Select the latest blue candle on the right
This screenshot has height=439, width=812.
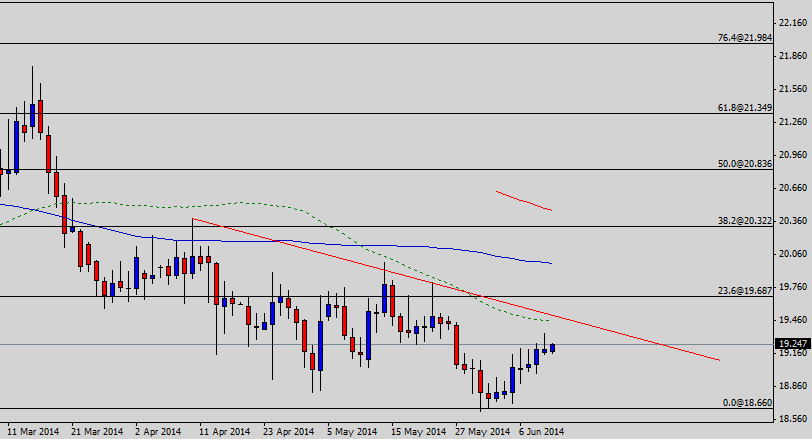click(x=552, y=347)
